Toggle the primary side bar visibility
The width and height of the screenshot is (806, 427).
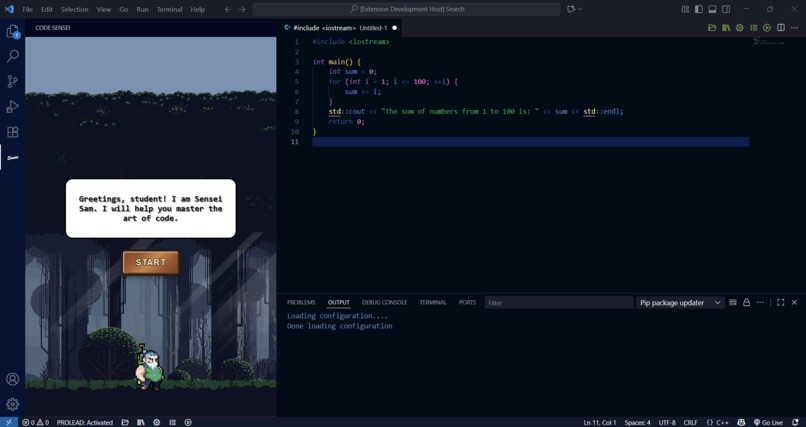pos(699,9)
